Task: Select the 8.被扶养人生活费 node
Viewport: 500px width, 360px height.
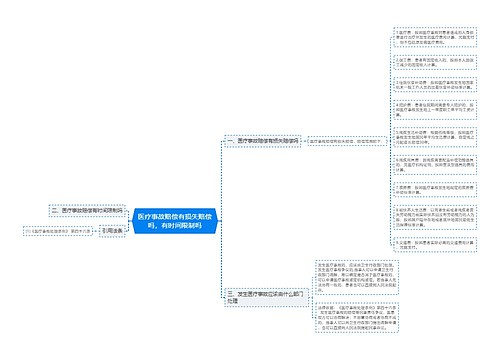Action: click(x=435, y=217)
